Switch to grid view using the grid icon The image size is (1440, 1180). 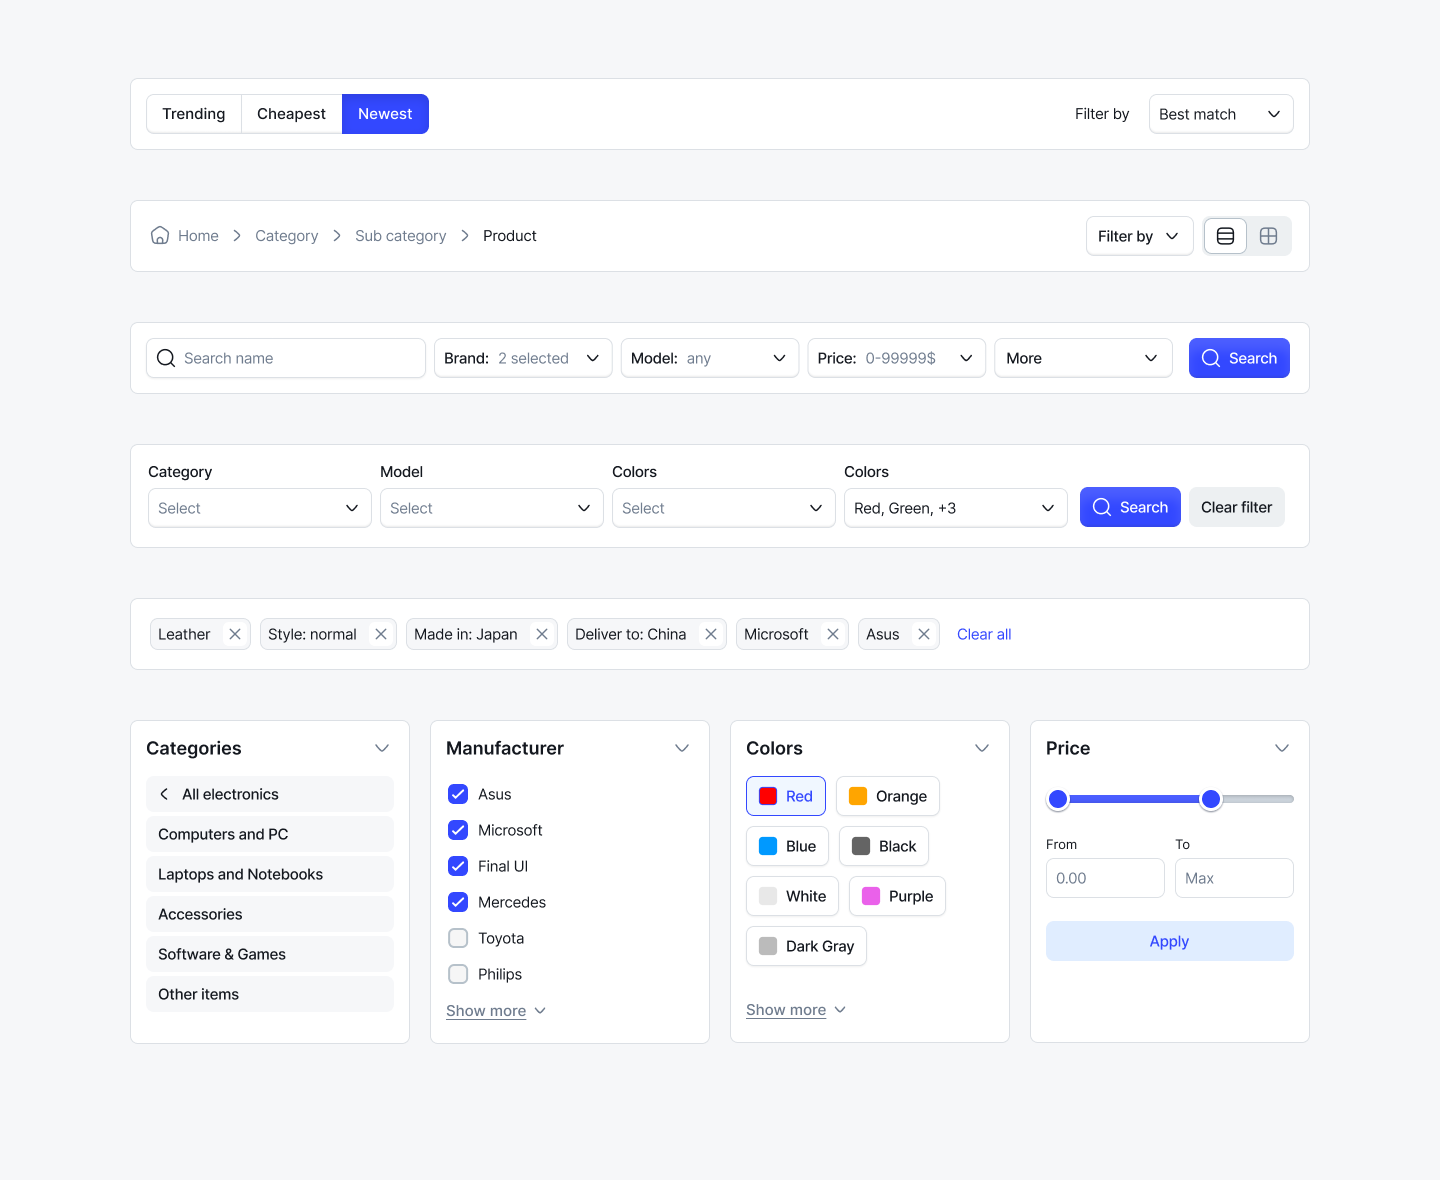tap(1269, 236)
